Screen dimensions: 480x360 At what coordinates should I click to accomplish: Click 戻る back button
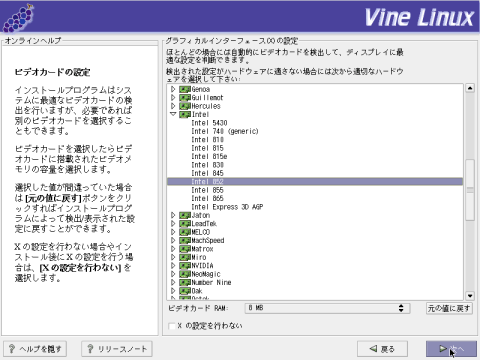point(382,349)
